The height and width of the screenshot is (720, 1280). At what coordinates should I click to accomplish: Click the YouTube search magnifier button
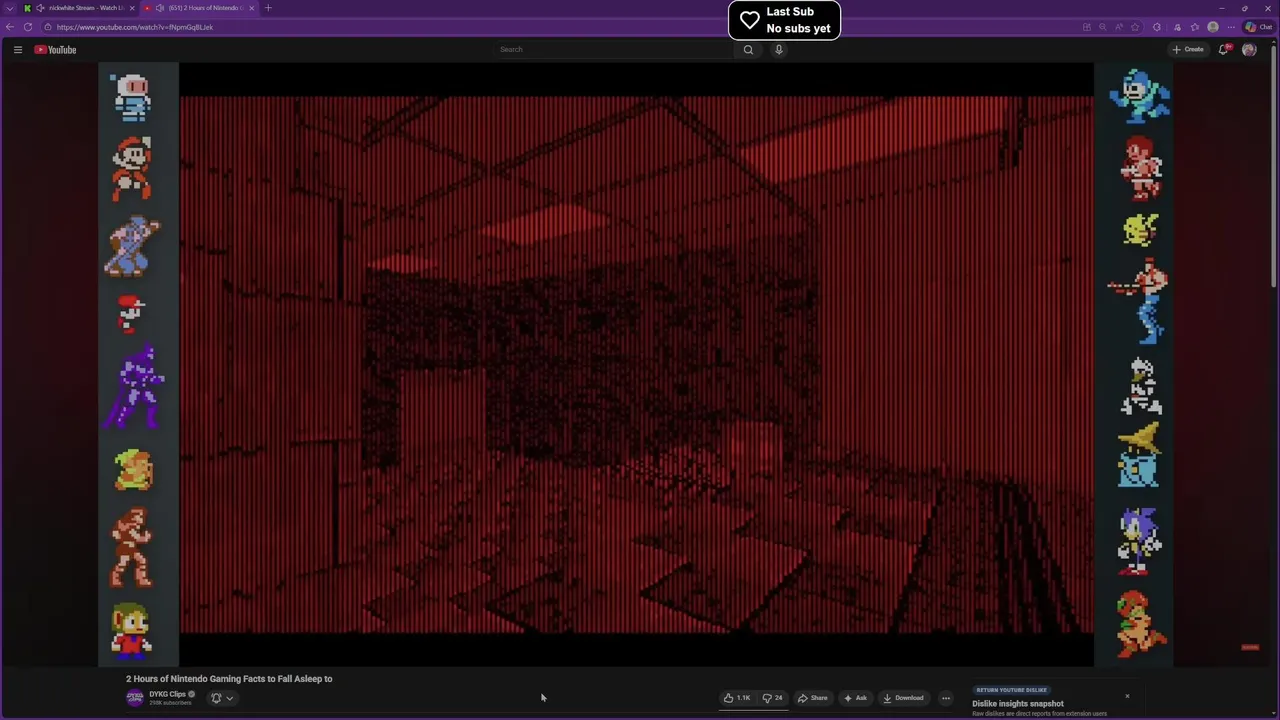click(x=748, y=49)
